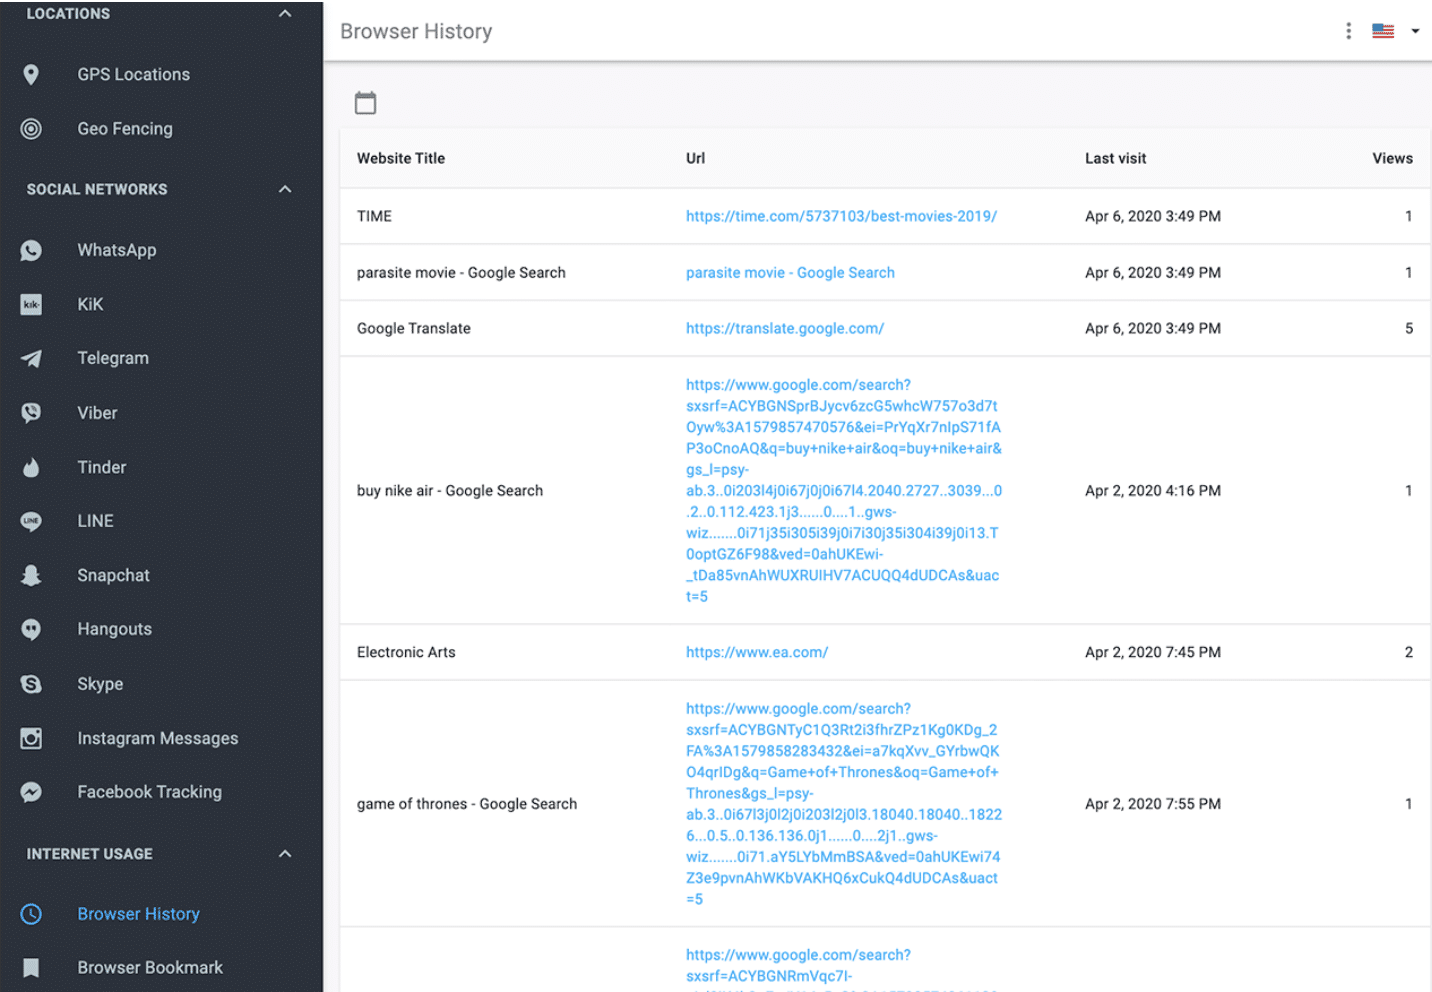Open the www.ea.com link

point(757,652)
